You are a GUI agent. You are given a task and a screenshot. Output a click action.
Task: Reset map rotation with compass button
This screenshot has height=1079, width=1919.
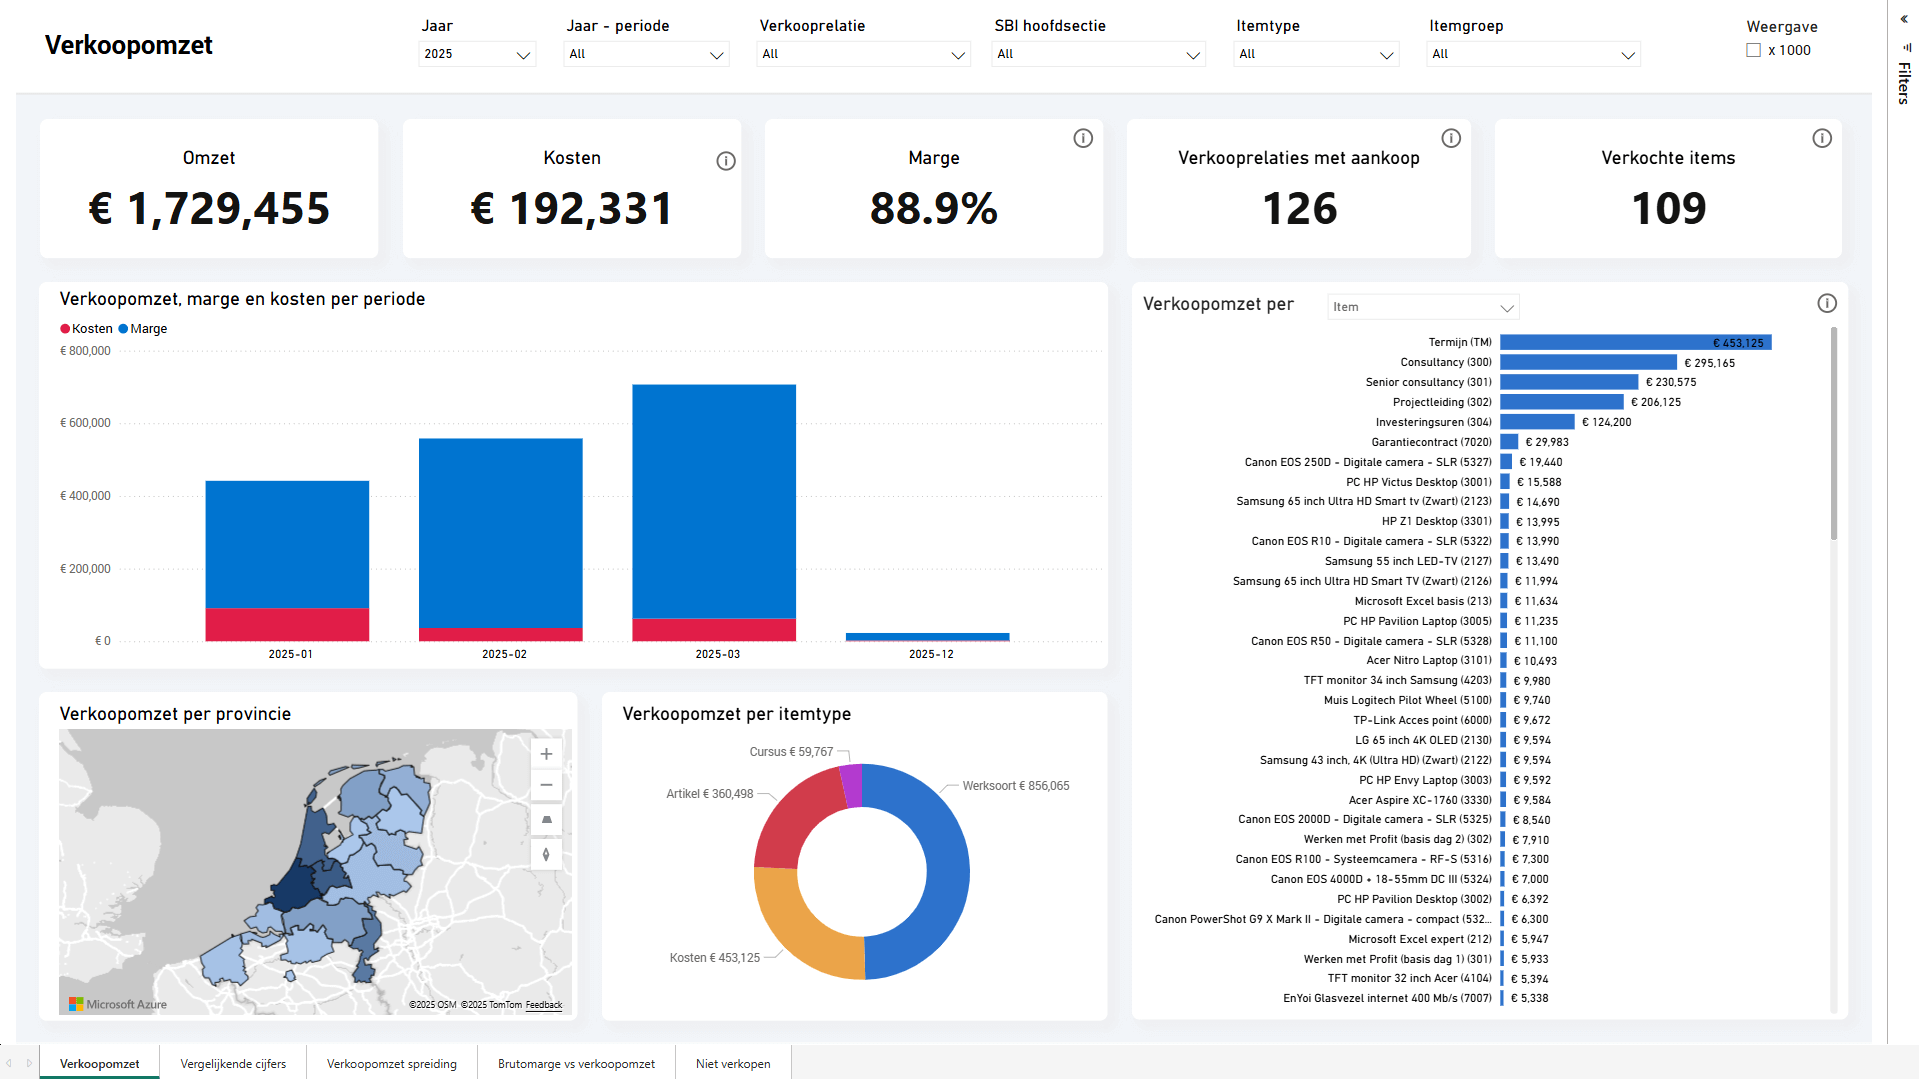tap(546, 854)
